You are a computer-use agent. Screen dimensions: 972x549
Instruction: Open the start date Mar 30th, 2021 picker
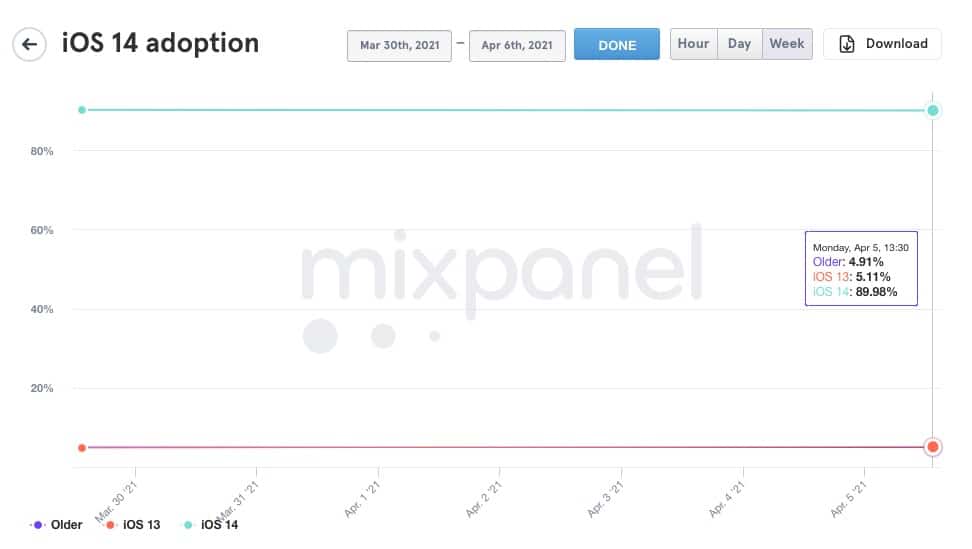tap(399, 46)
